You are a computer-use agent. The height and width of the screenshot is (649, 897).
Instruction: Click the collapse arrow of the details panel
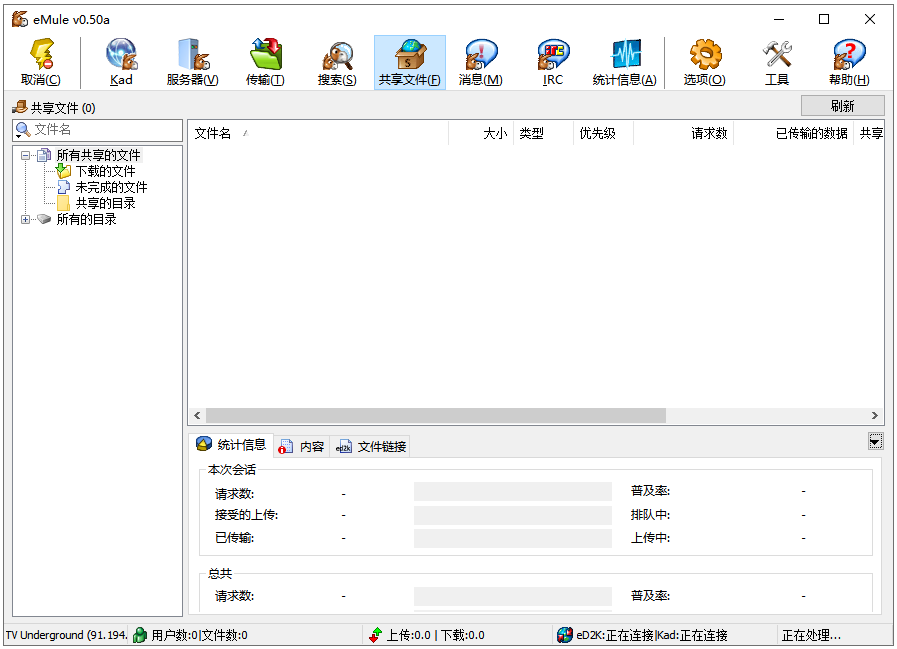(875, 441)
